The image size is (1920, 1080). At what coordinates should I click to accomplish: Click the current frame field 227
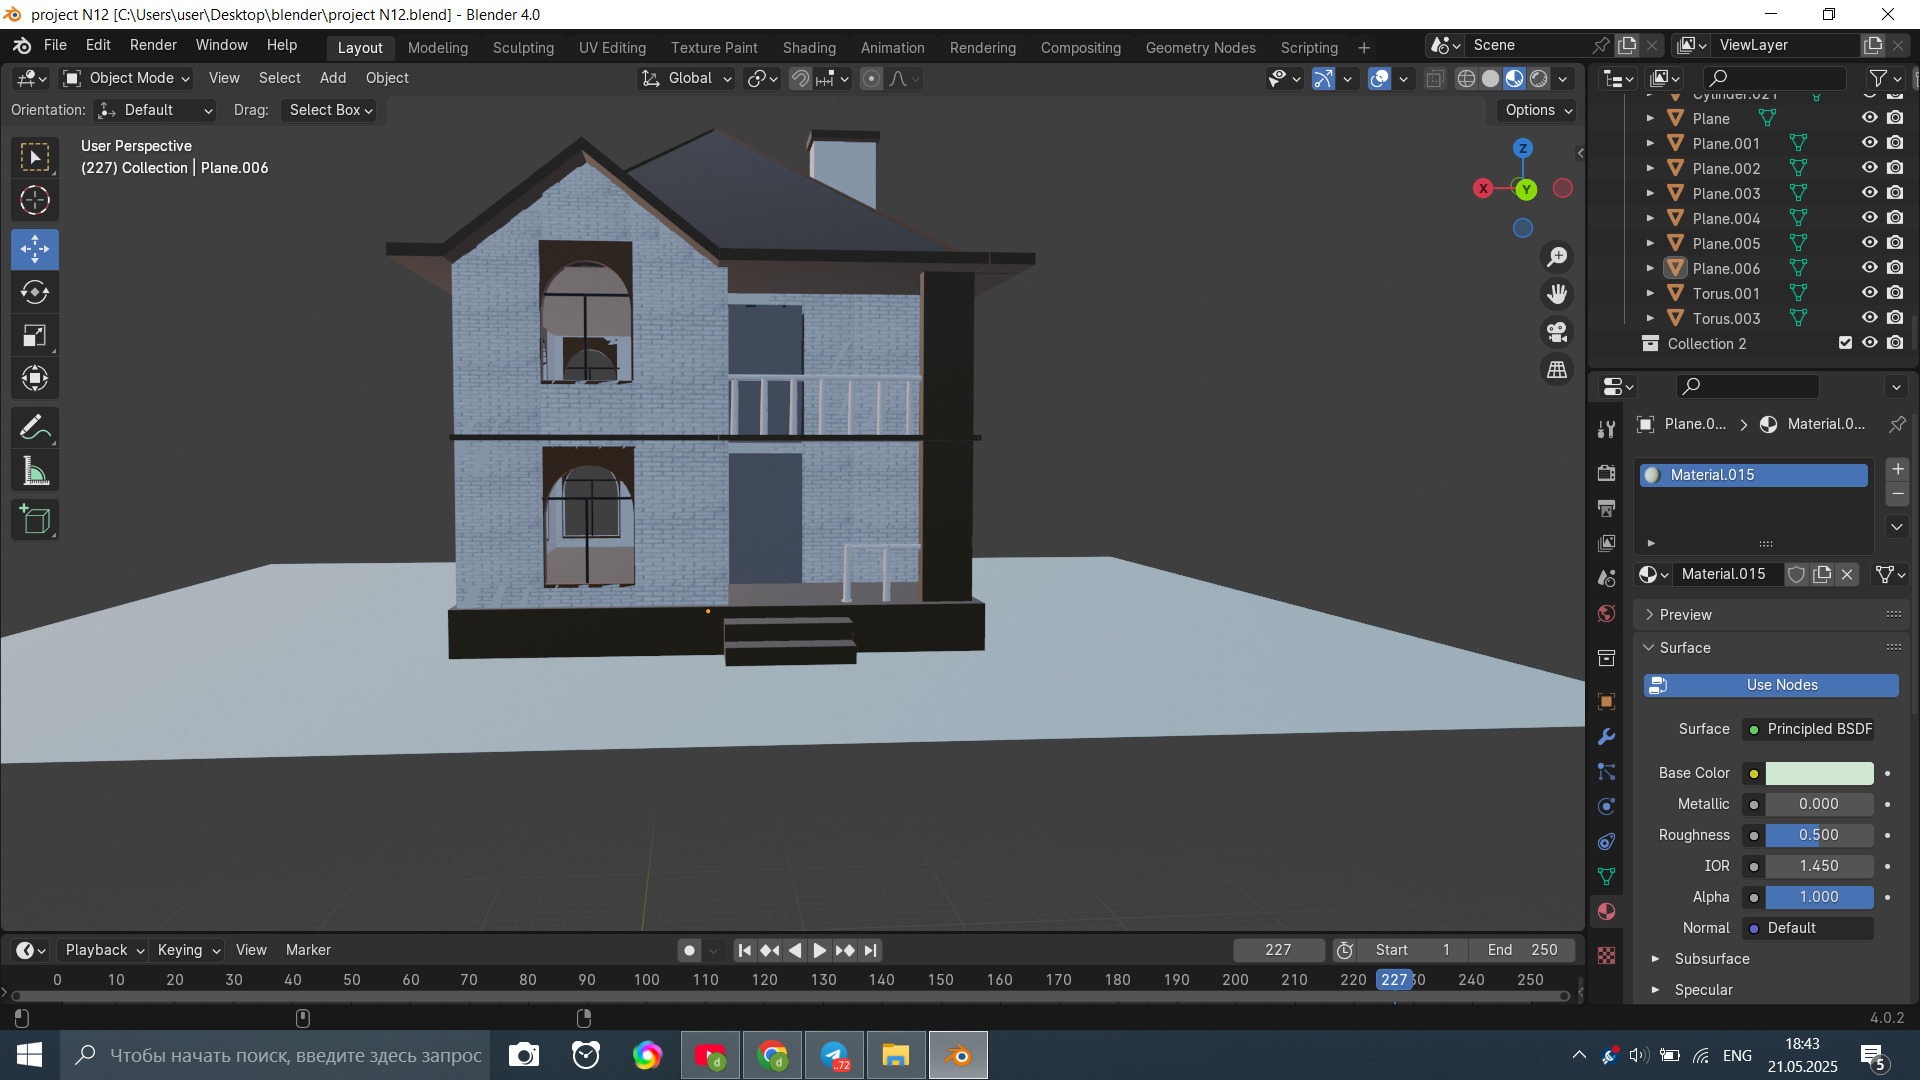[1278, 950]
